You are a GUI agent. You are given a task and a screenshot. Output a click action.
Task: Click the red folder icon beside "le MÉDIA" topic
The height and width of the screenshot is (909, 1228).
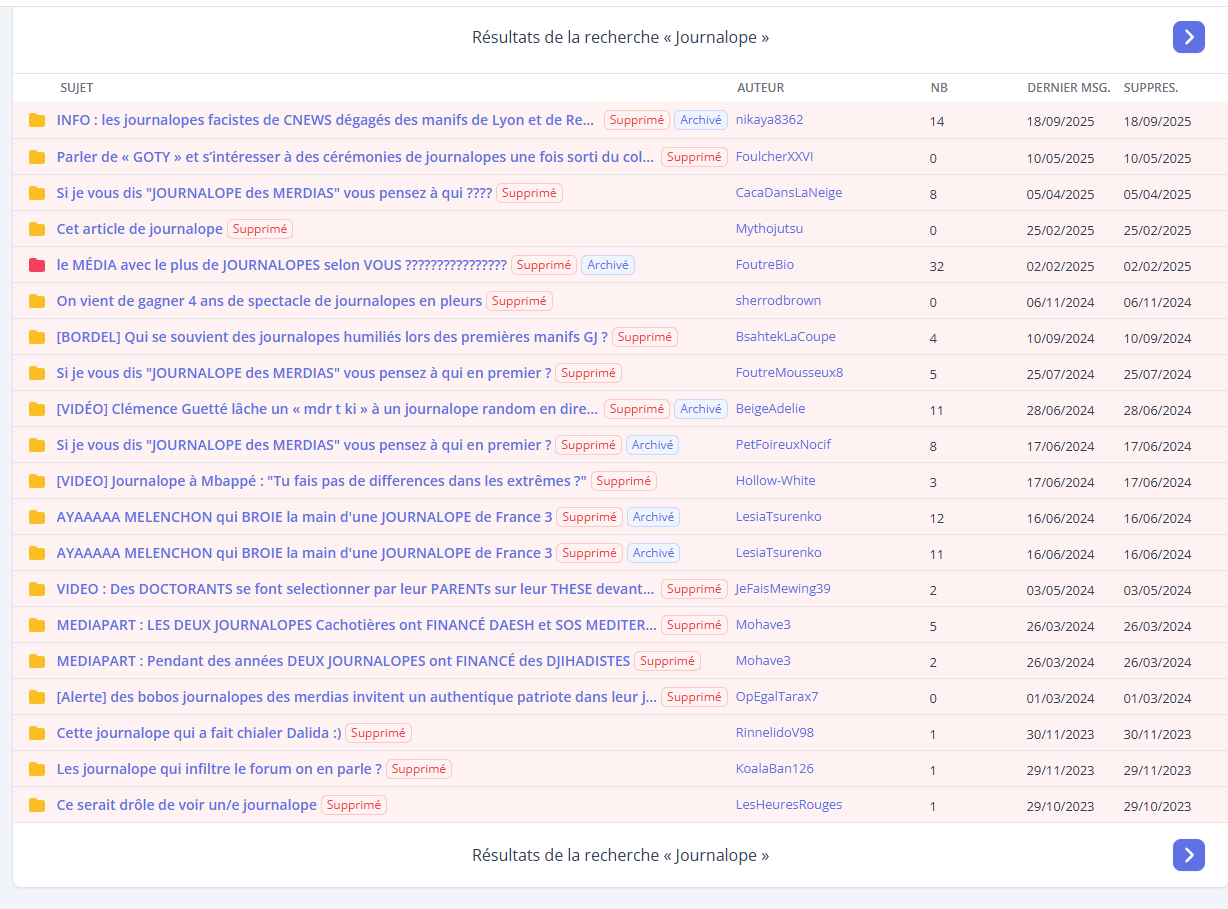point(37,265)
